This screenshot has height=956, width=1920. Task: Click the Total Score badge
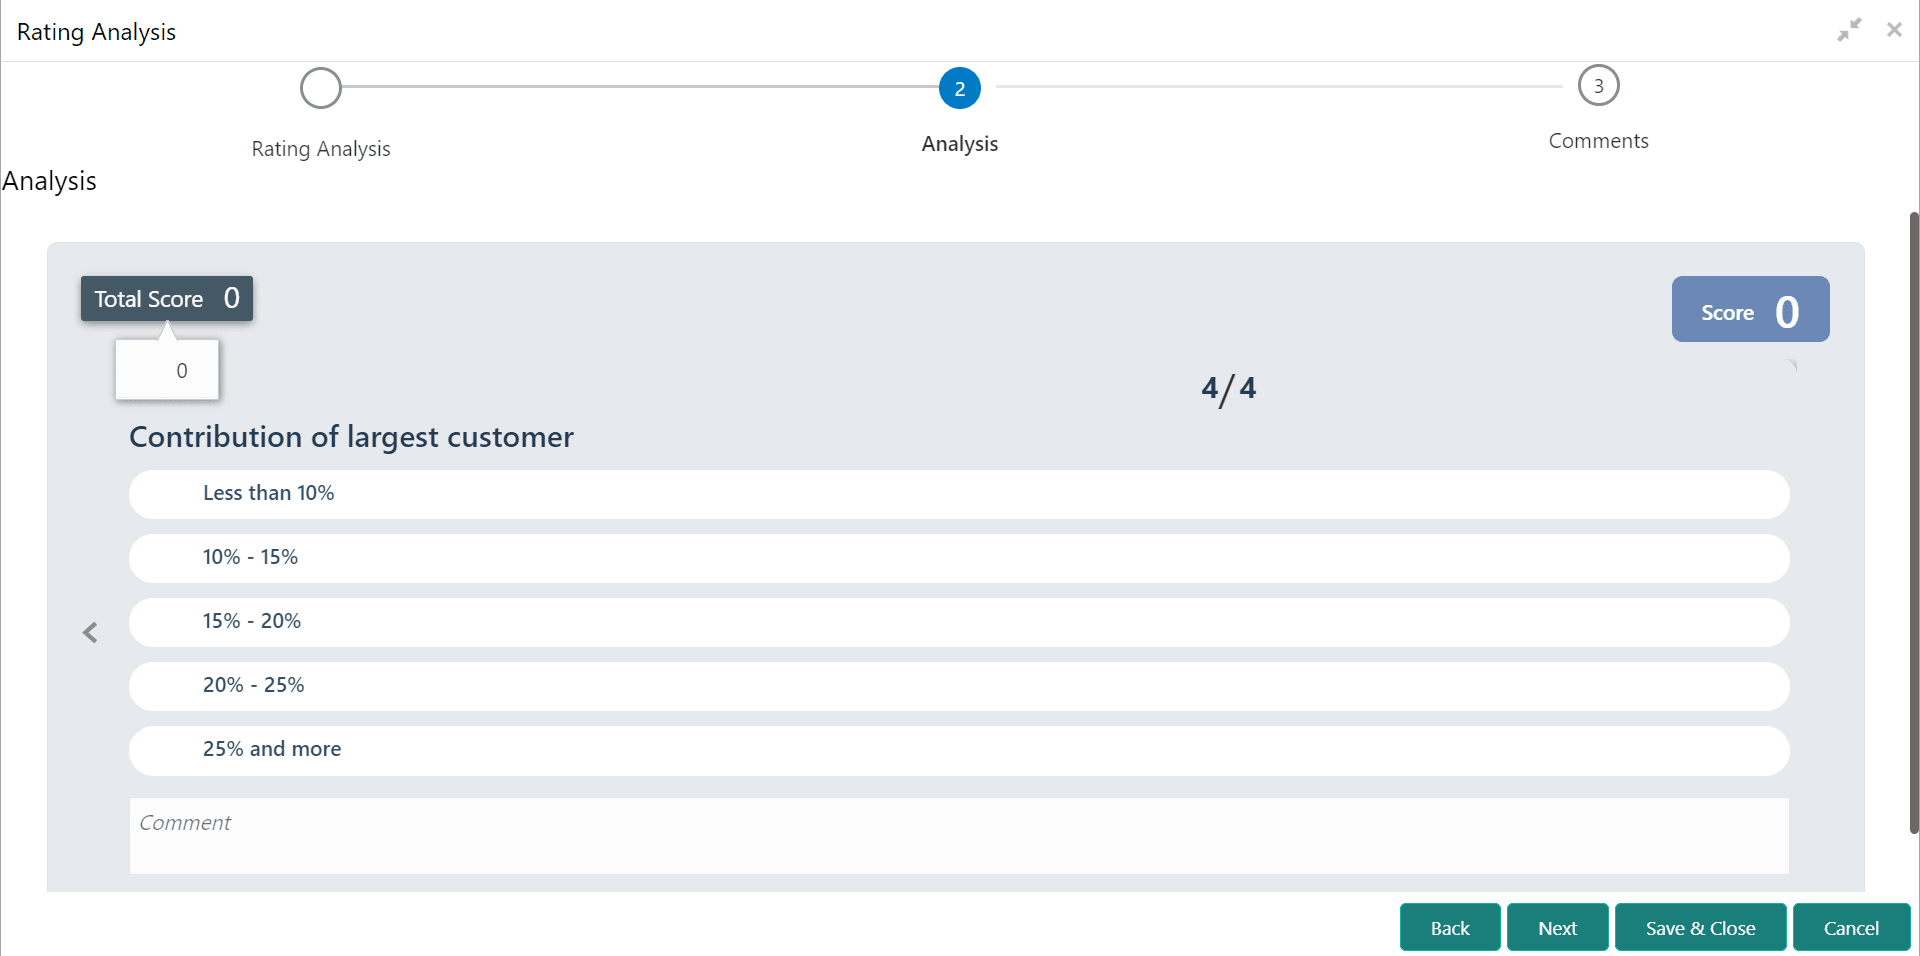click(x=167, y=298)
